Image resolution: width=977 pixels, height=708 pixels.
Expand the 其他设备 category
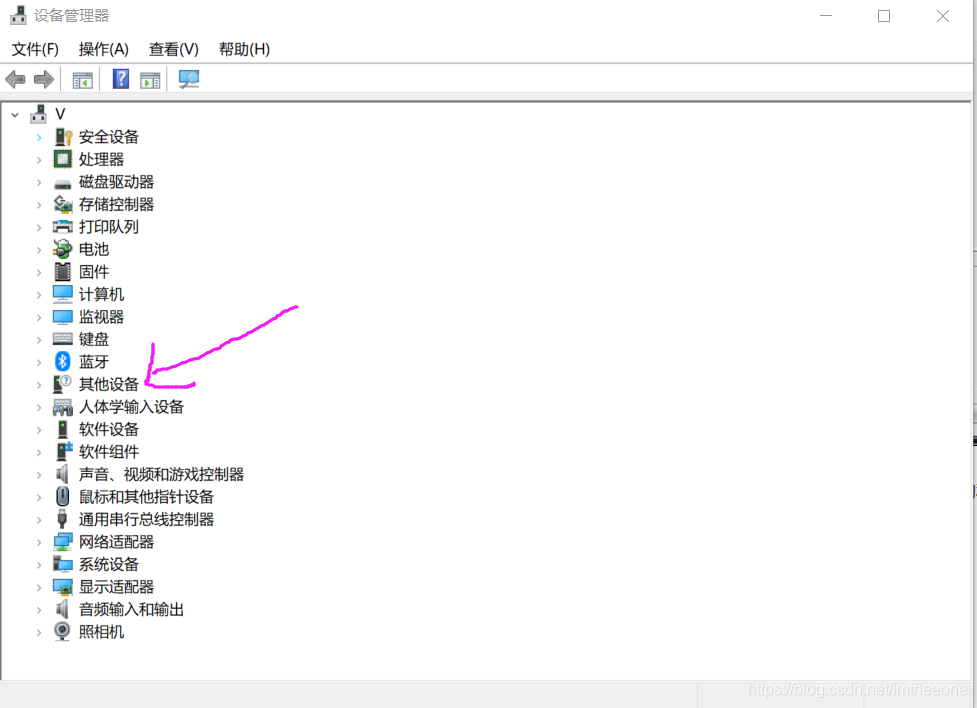[39, 385]
